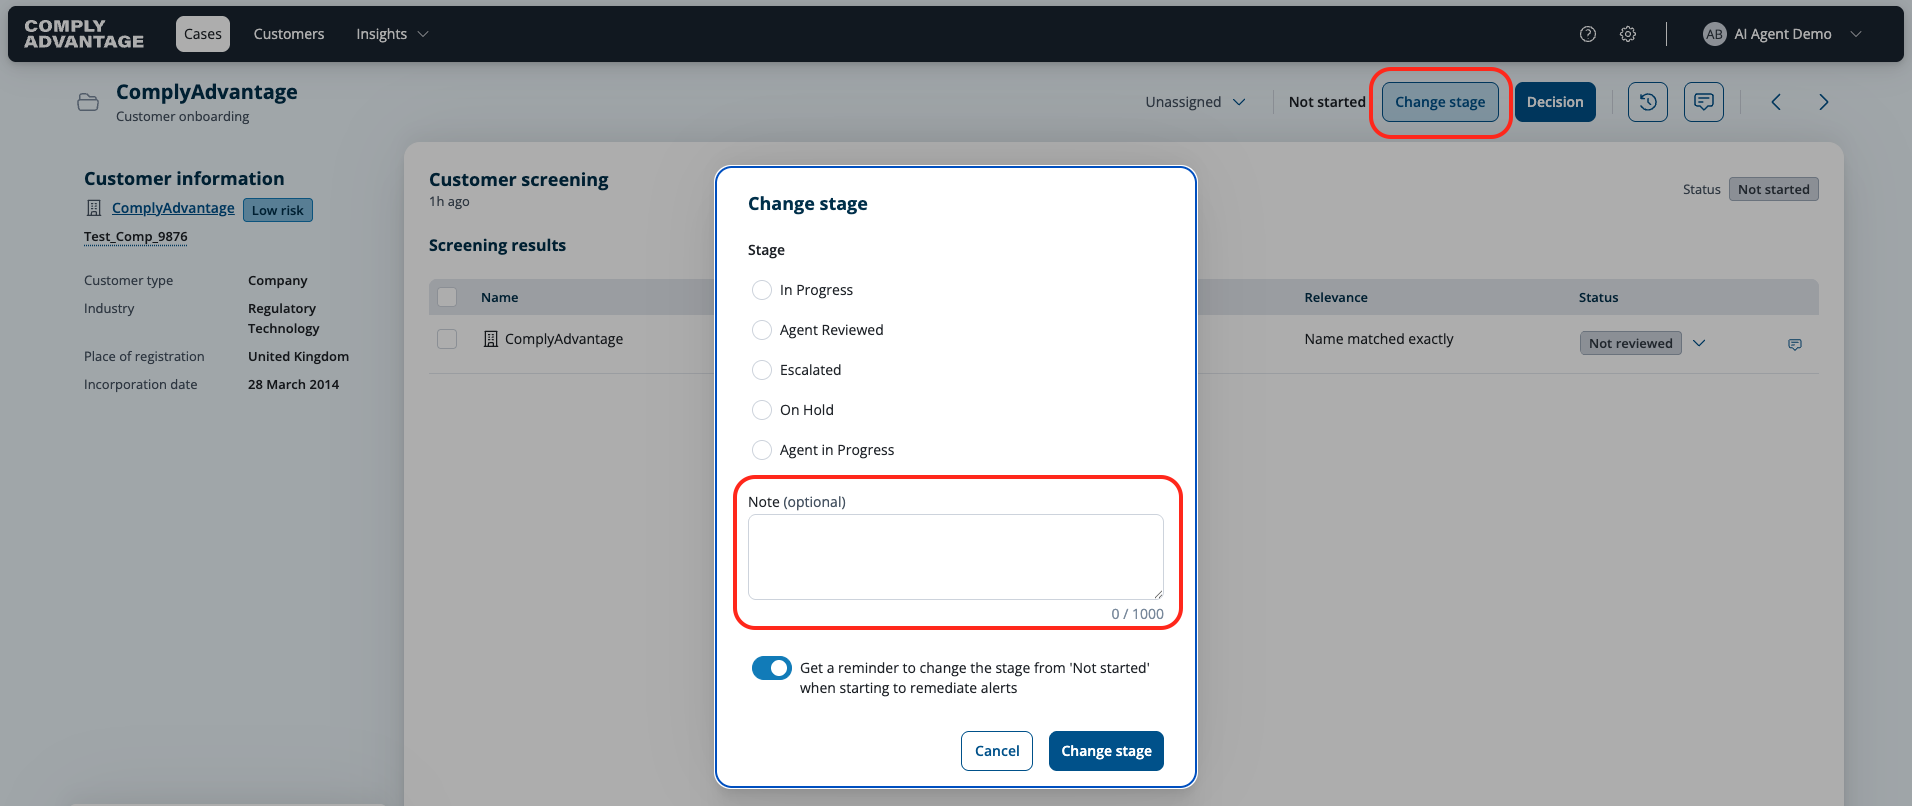Click the Change stage button in the header
This screenshot has height=806, width=1912.
click(1440, 102)
